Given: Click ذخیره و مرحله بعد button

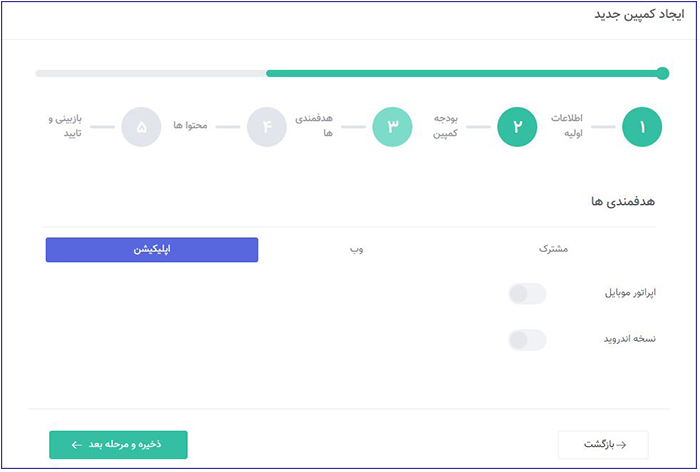Looking at the screenshot, I should (118, 444).
